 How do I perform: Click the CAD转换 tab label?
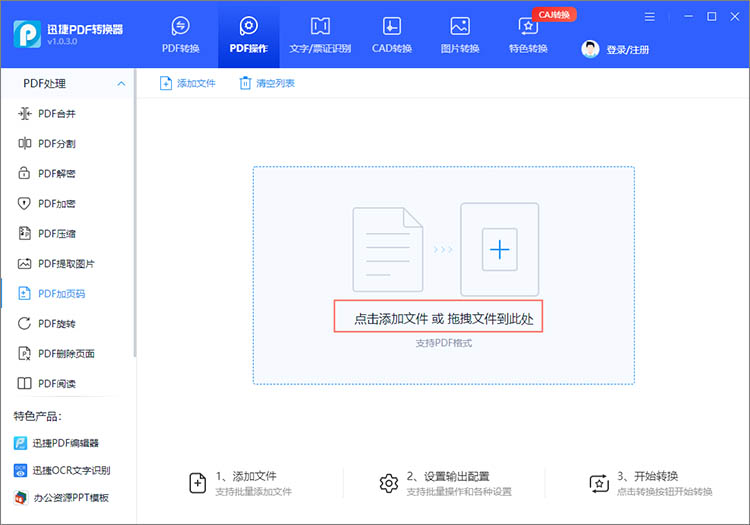[392, 49]
